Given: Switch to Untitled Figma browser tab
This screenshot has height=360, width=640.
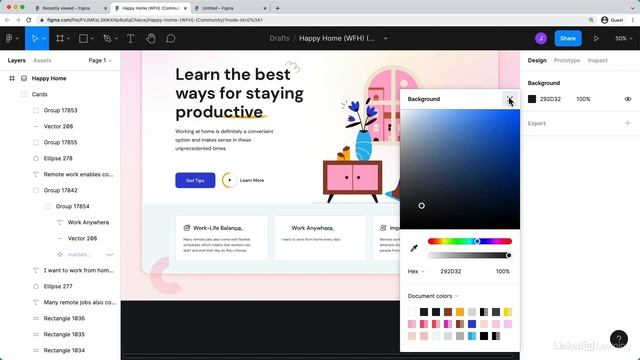Looking at the screenshot, I should [x=229, y=8].
